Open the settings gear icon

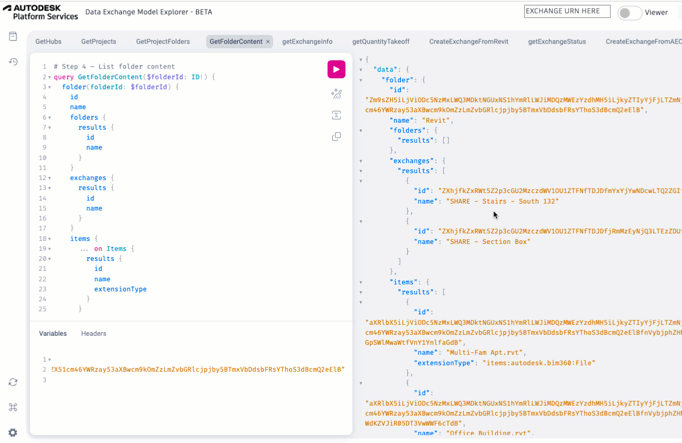click(x=13, y=433)
